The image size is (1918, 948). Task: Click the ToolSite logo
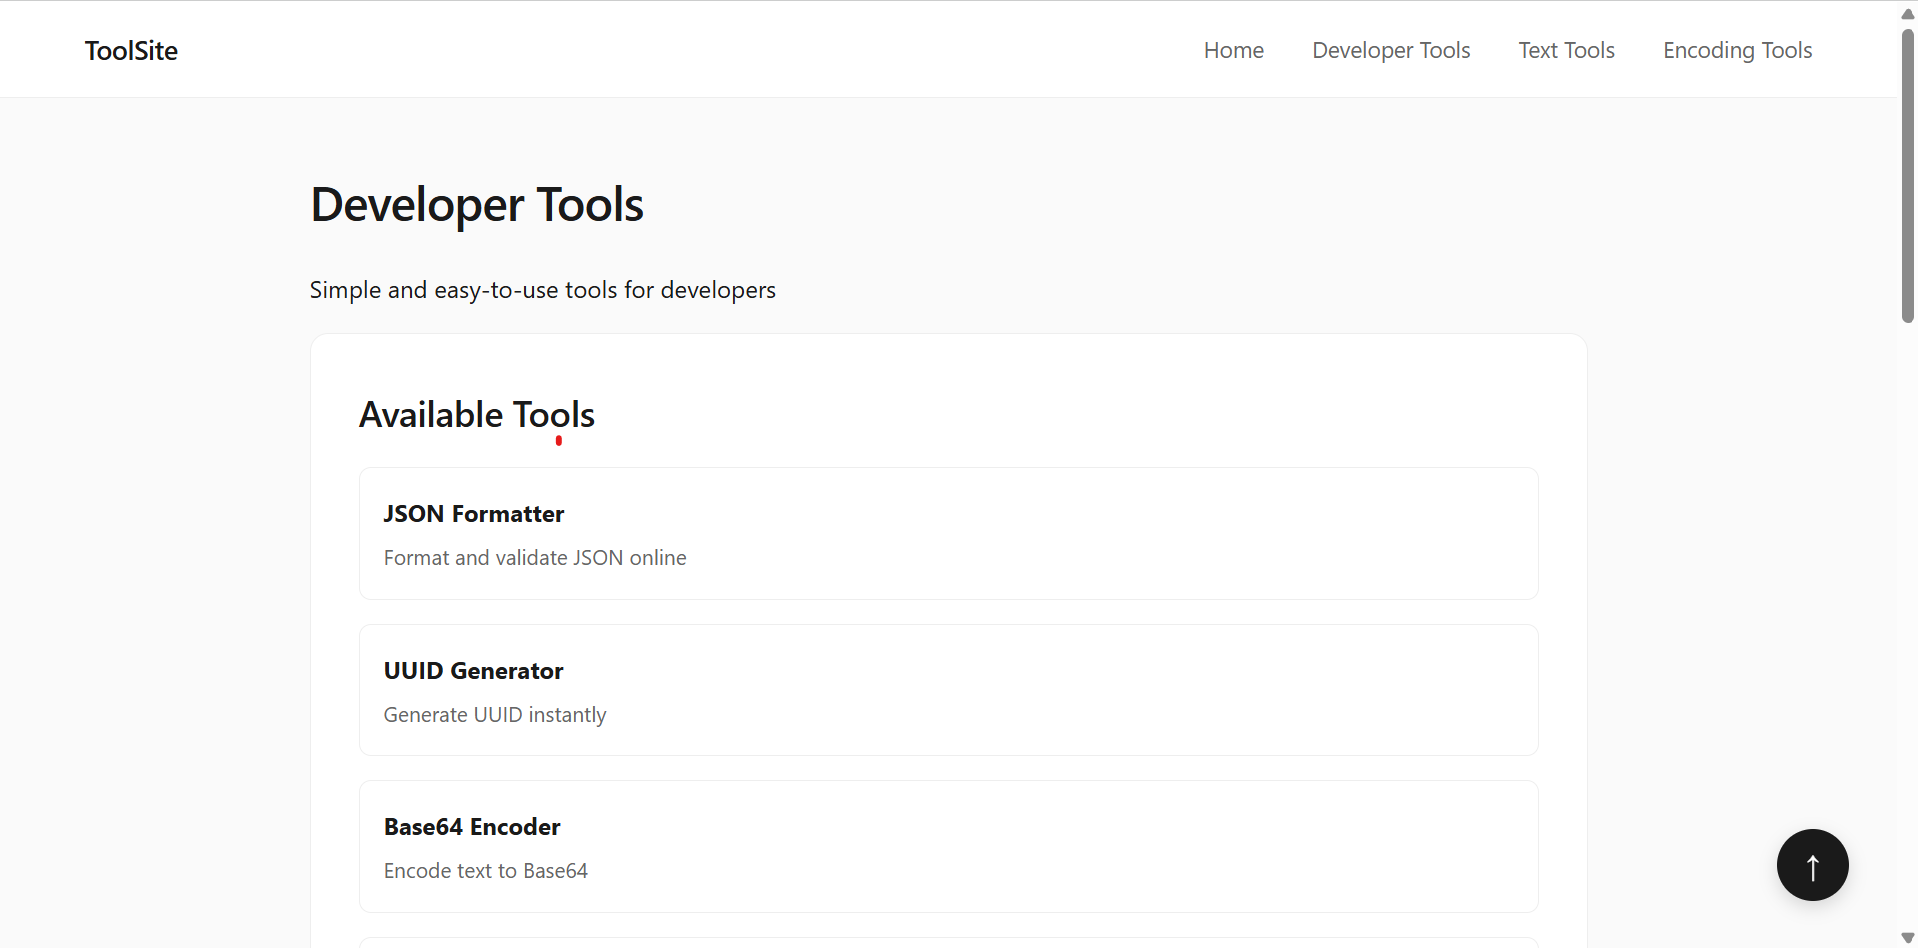point(131,51)
